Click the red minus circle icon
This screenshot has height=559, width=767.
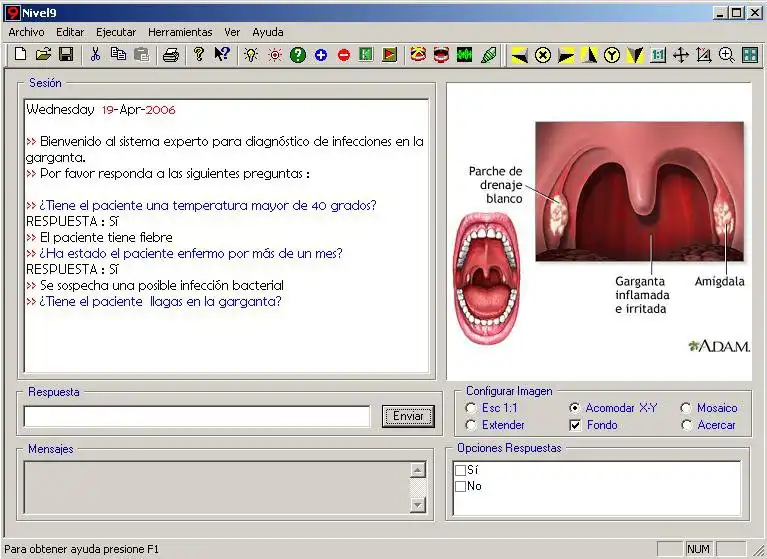tap(344, 55)
